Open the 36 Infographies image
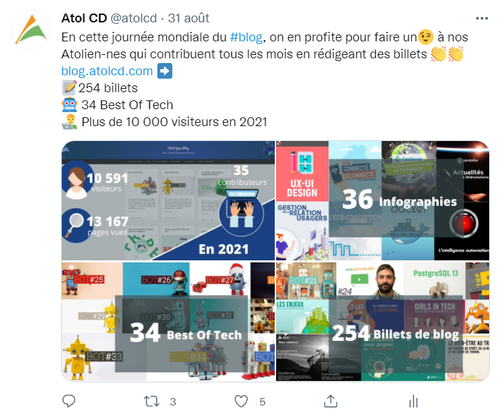This screenshot has width=500, height=419. (x=383, y=200)
